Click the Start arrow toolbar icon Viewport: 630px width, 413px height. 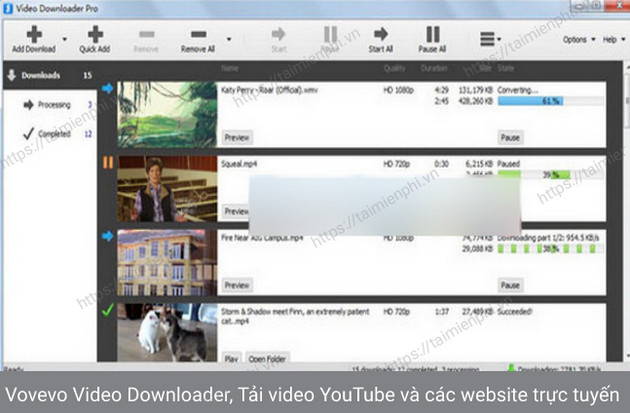tap(278, 34)
